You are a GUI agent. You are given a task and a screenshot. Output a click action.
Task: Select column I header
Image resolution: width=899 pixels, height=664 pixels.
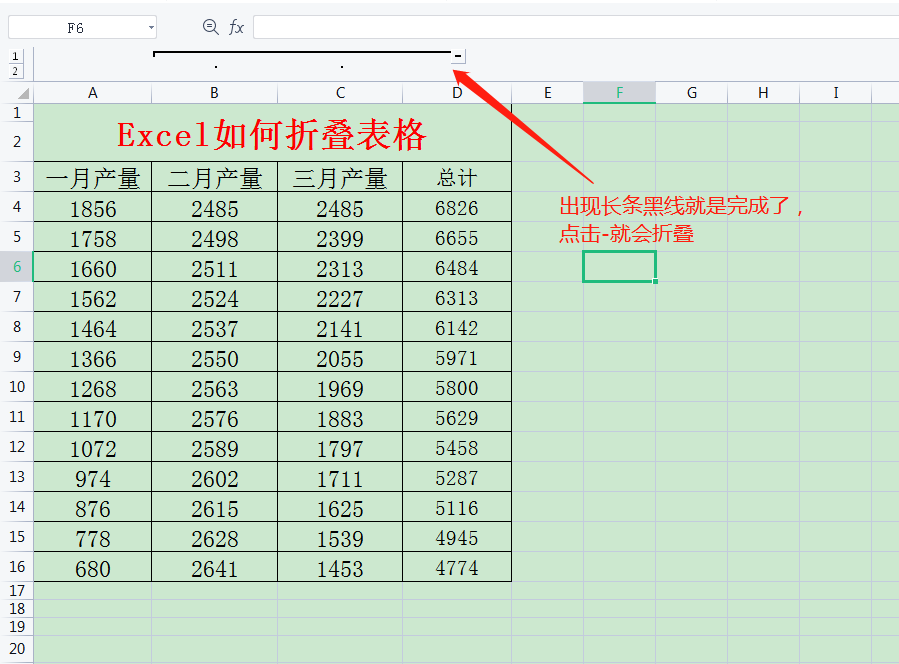[x=835, y=93]
